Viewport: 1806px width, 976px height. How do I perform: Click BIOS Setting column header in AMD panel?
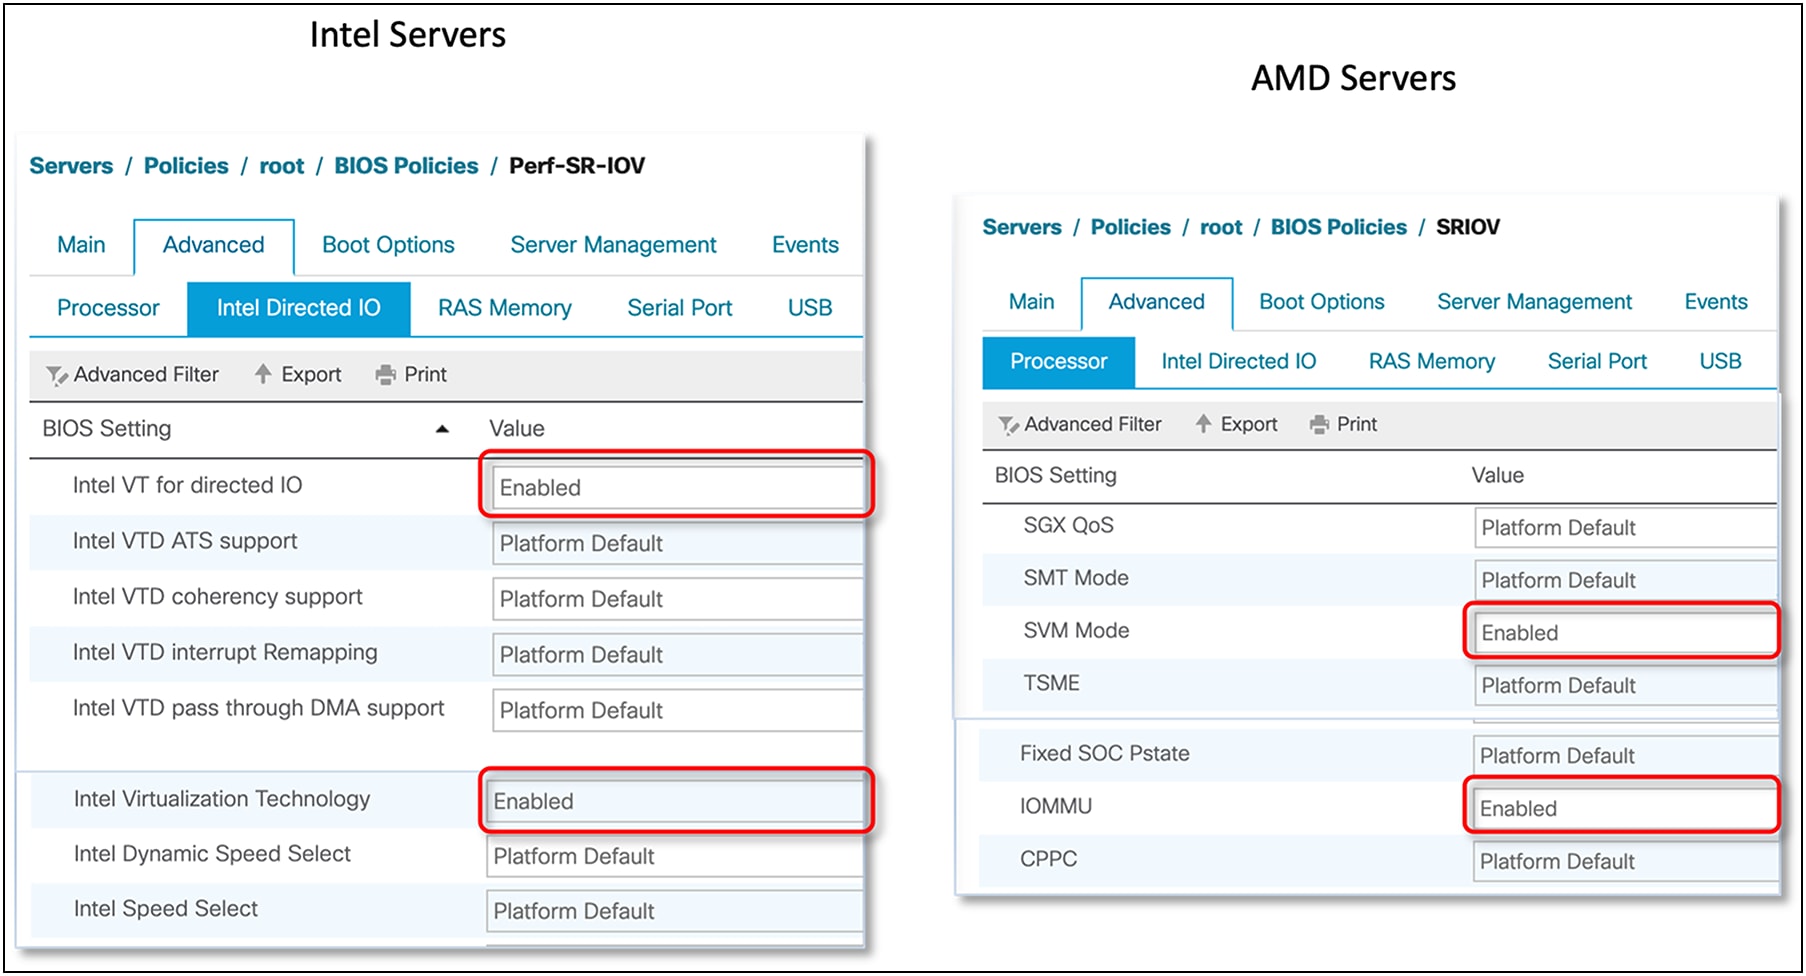[1055, 476]
